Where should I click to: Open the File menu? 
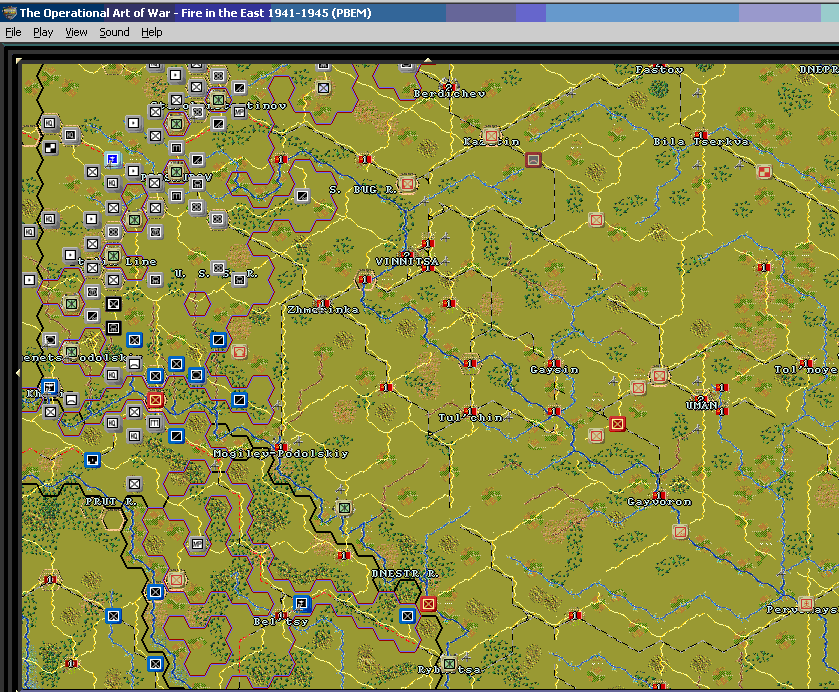13,32
